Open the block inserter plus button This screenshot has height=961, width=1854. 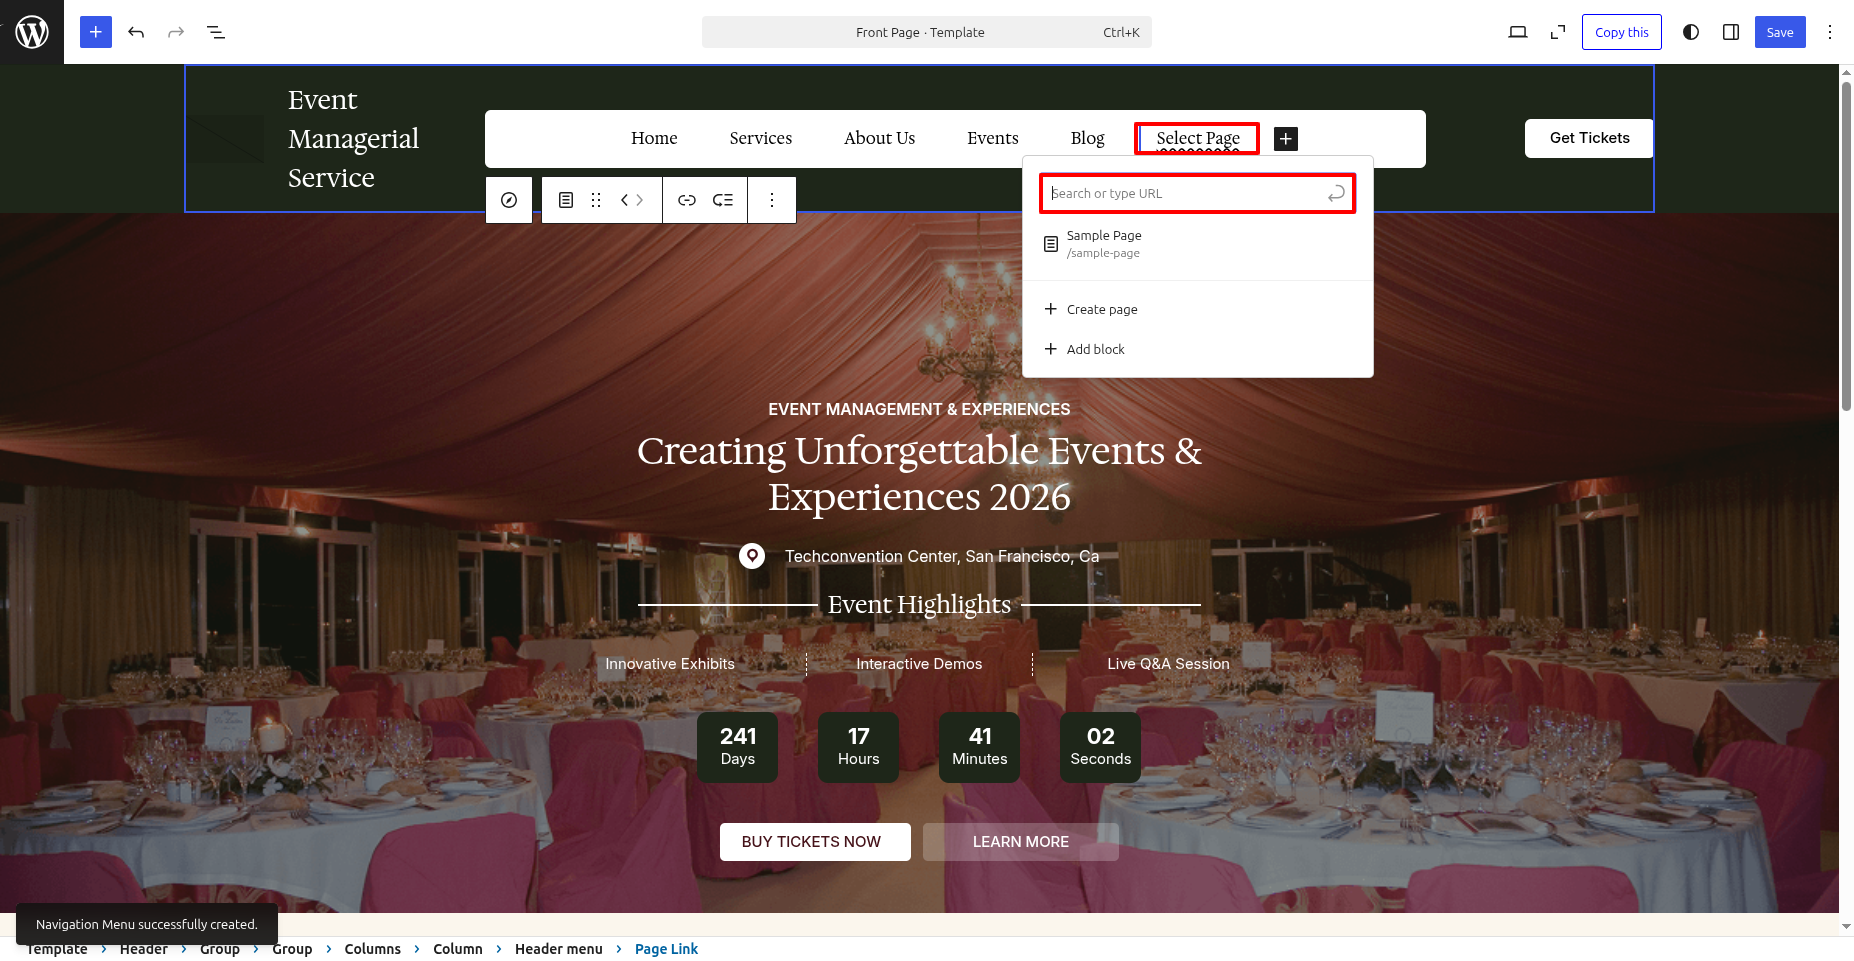pos(96,32)
